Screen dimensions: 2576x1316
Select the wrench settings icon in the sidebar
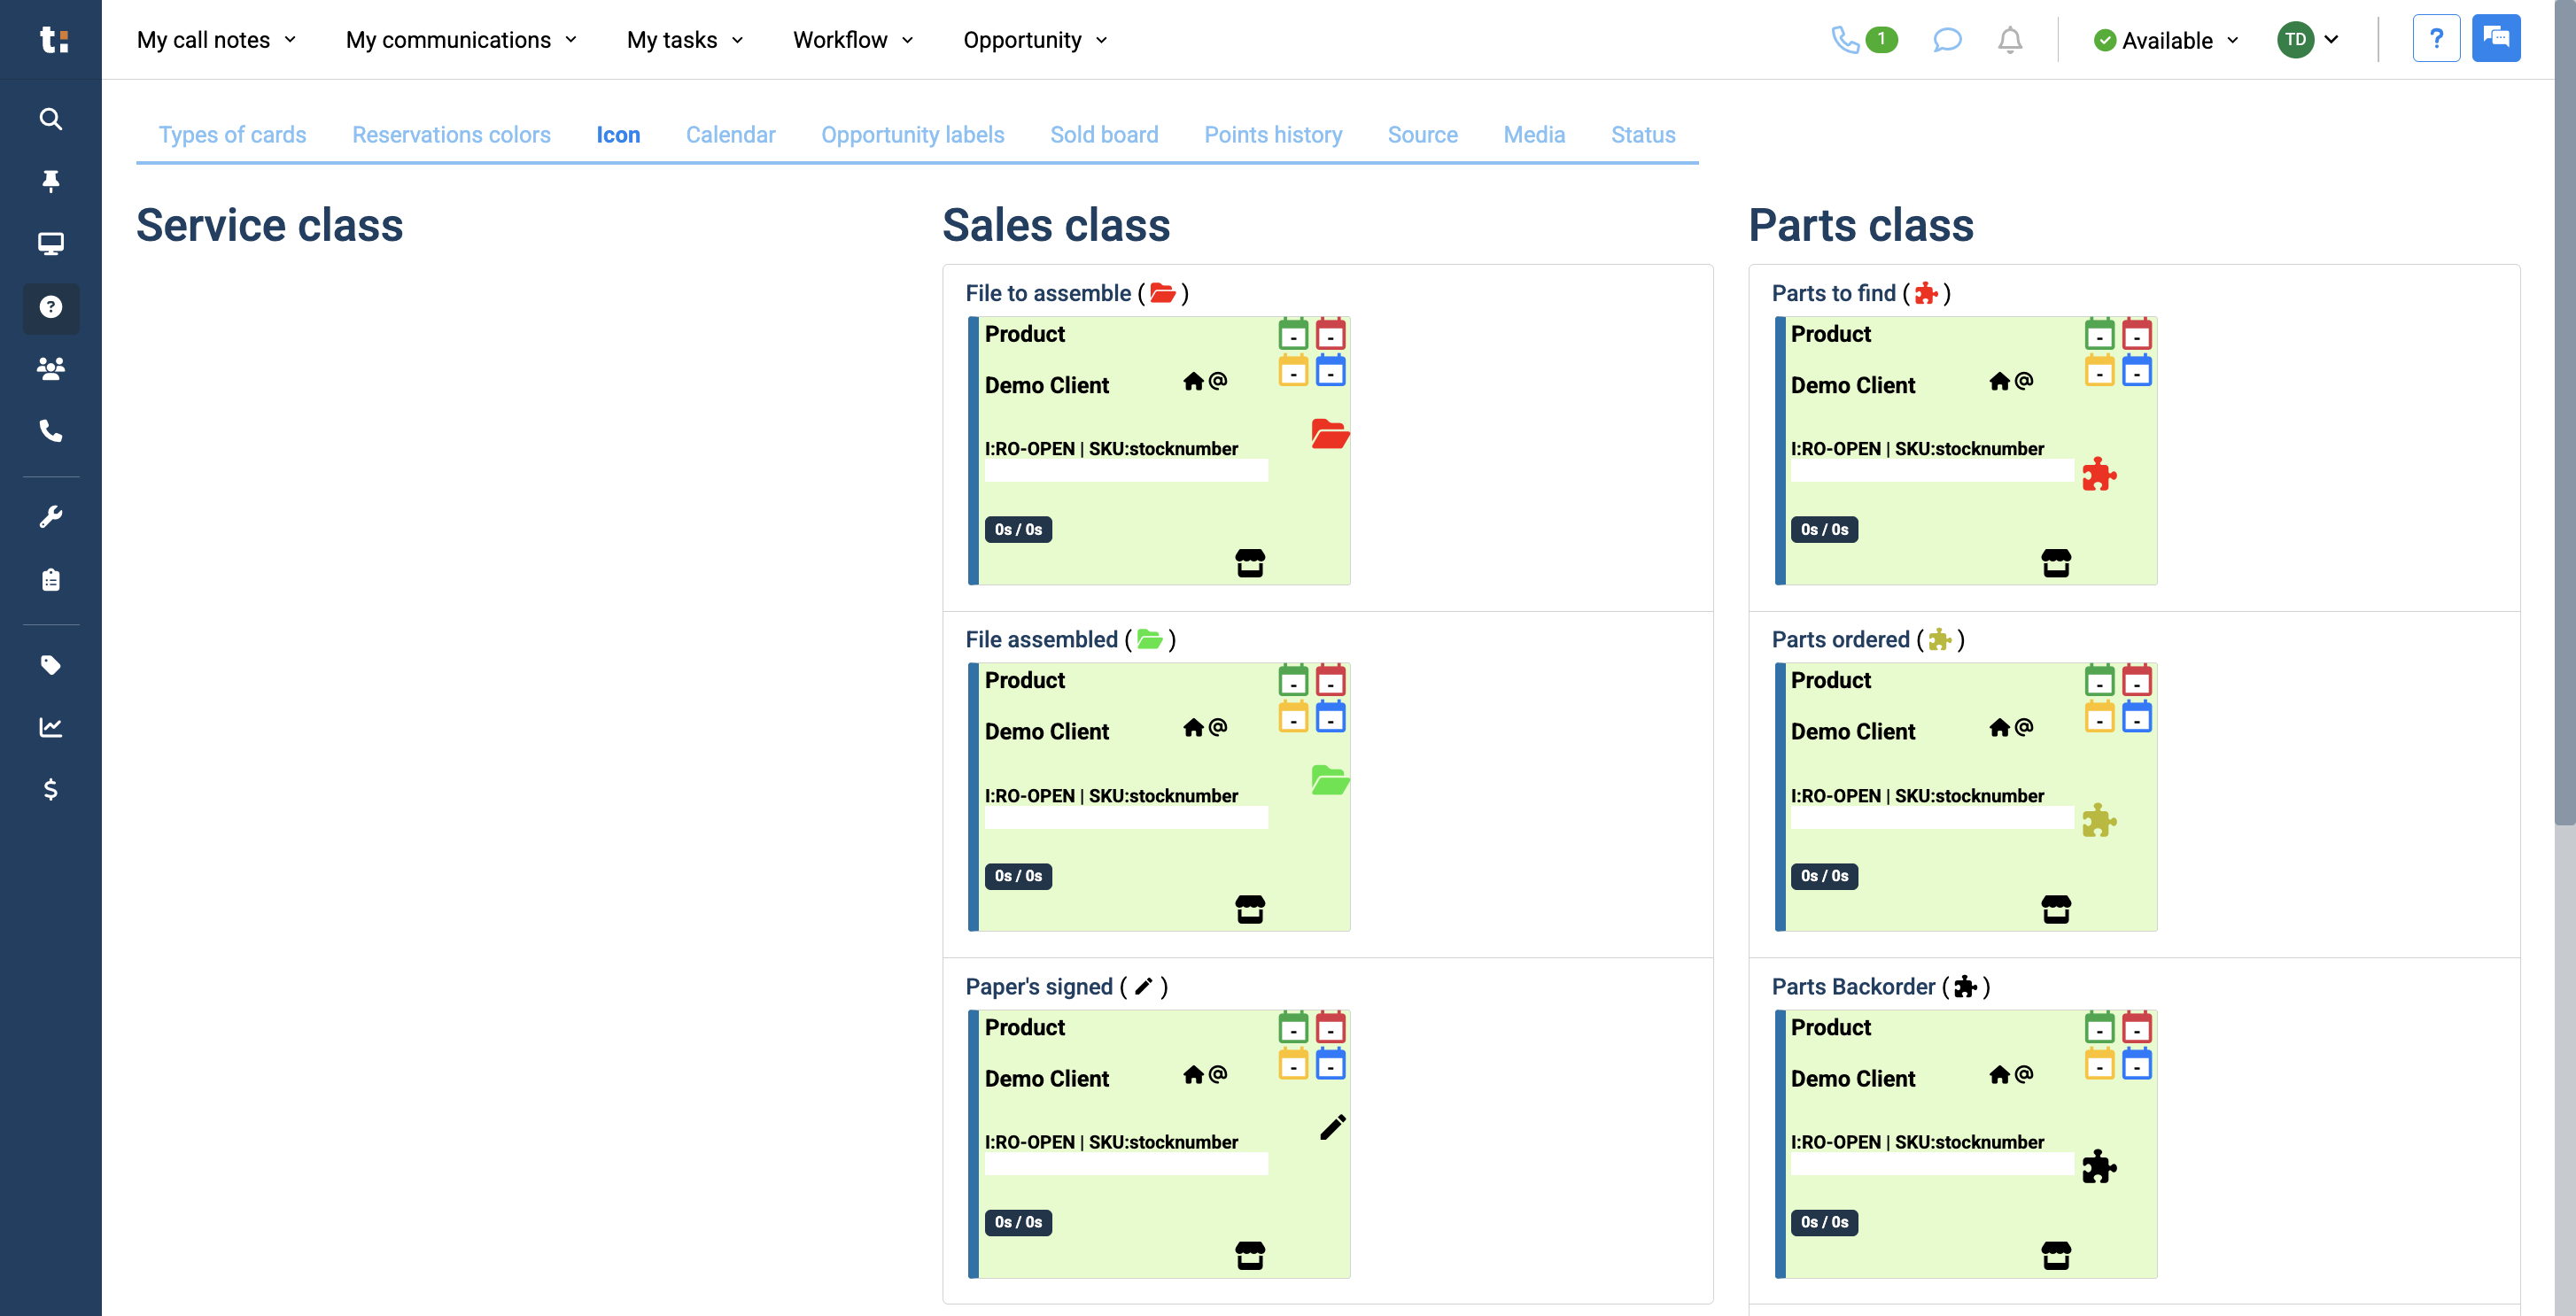pos(50,515)
